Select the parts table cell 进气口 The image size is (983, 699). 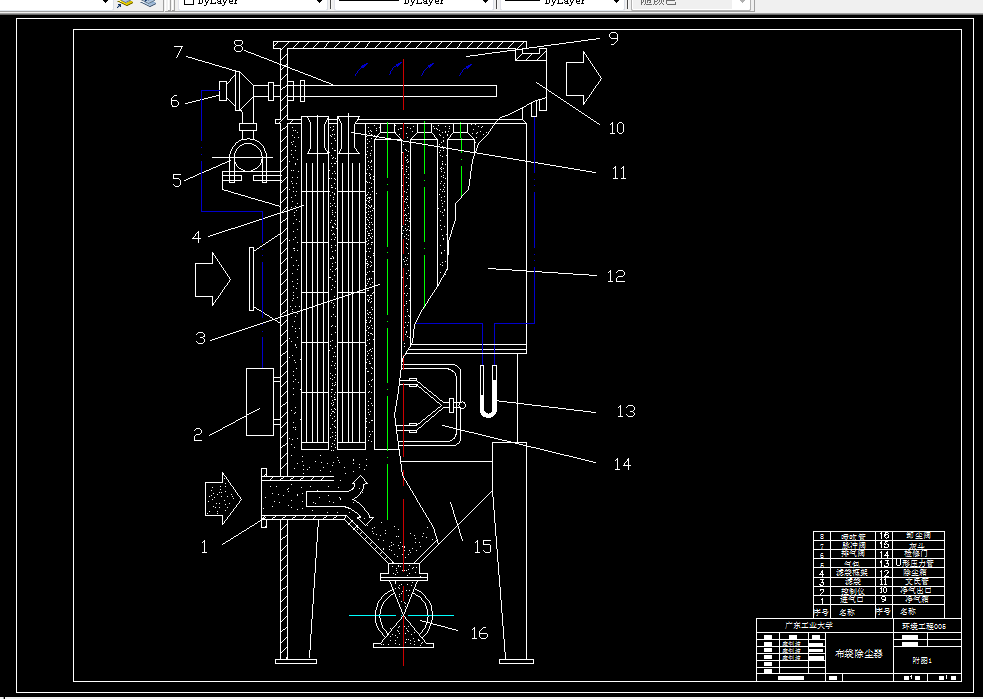(852, 599)
